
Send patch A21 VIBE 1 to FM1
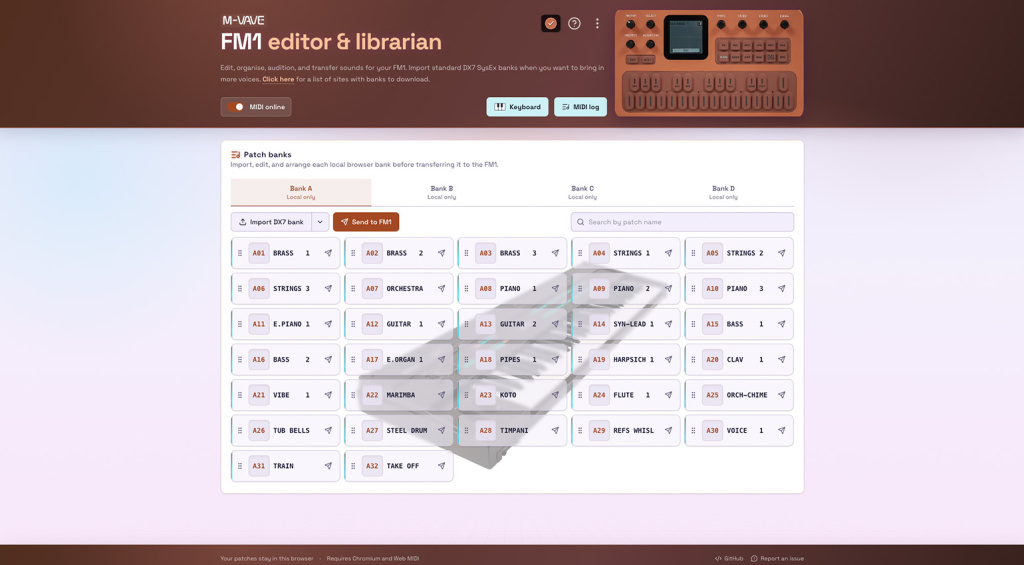328,395
